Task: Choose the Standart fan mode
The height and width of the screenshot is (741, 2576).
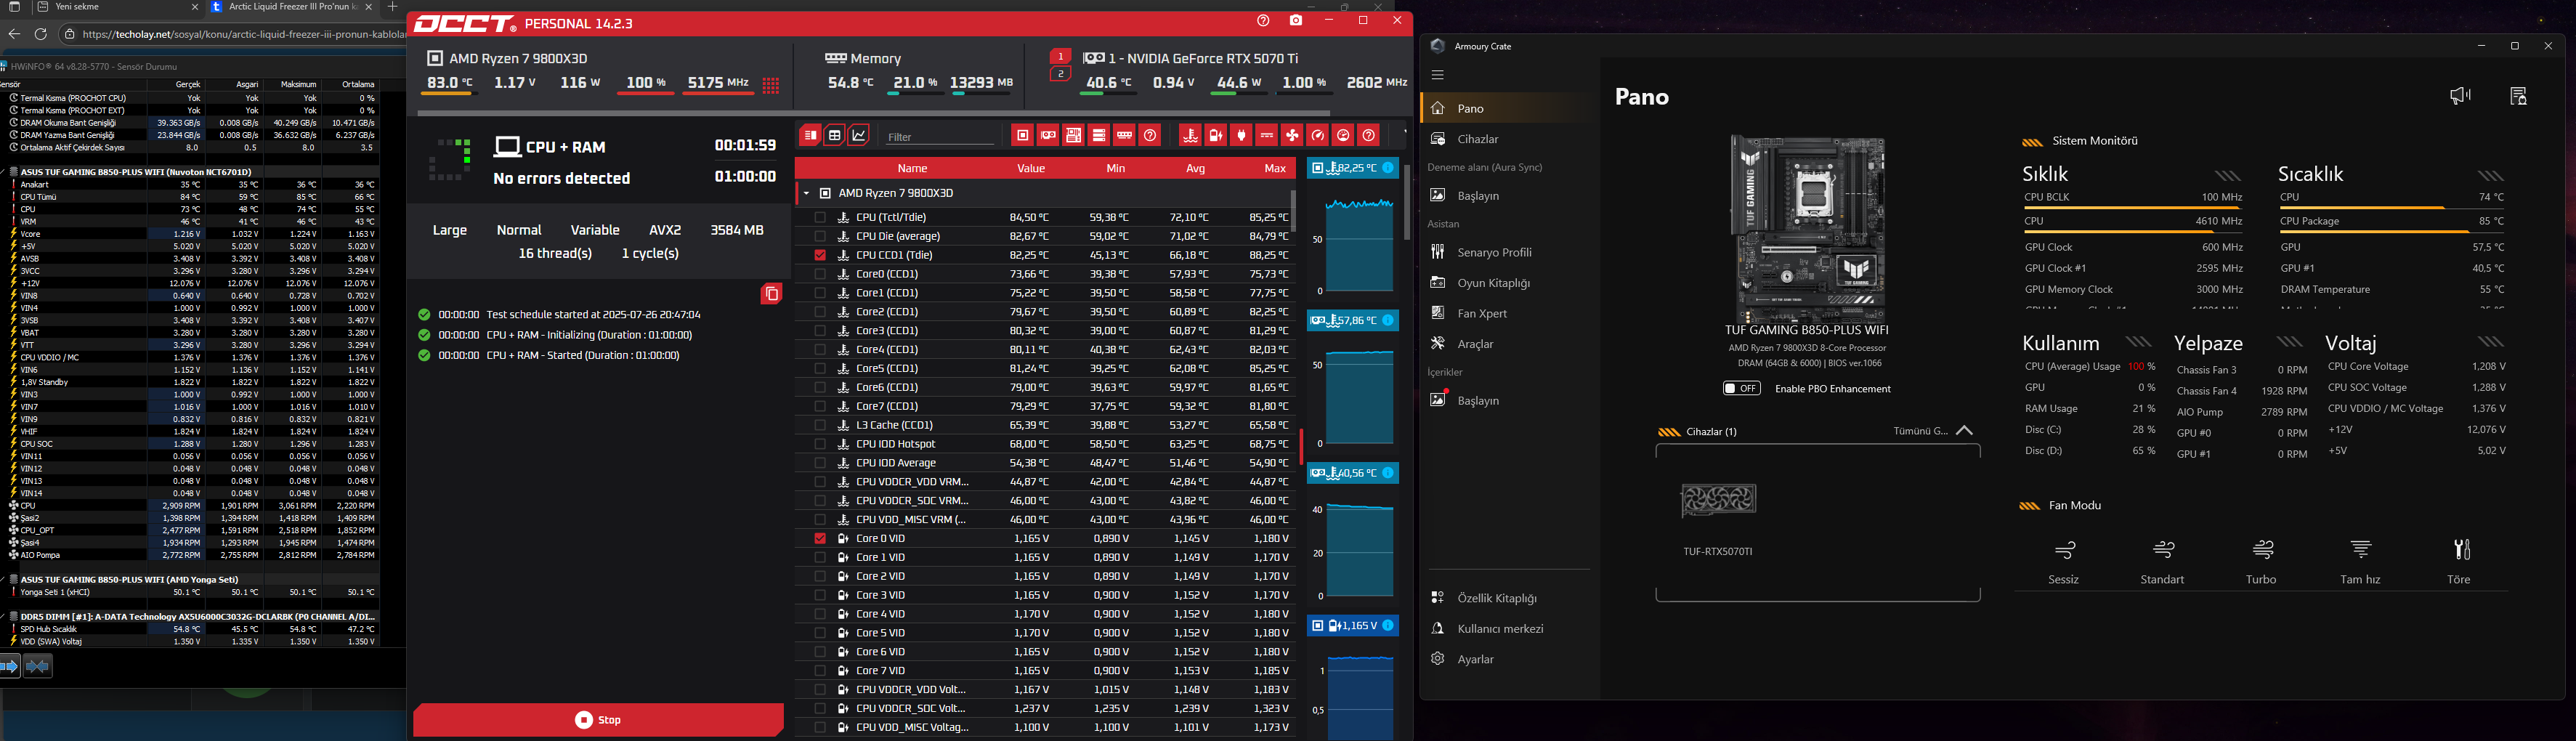Action: [x=2162, y=561]
